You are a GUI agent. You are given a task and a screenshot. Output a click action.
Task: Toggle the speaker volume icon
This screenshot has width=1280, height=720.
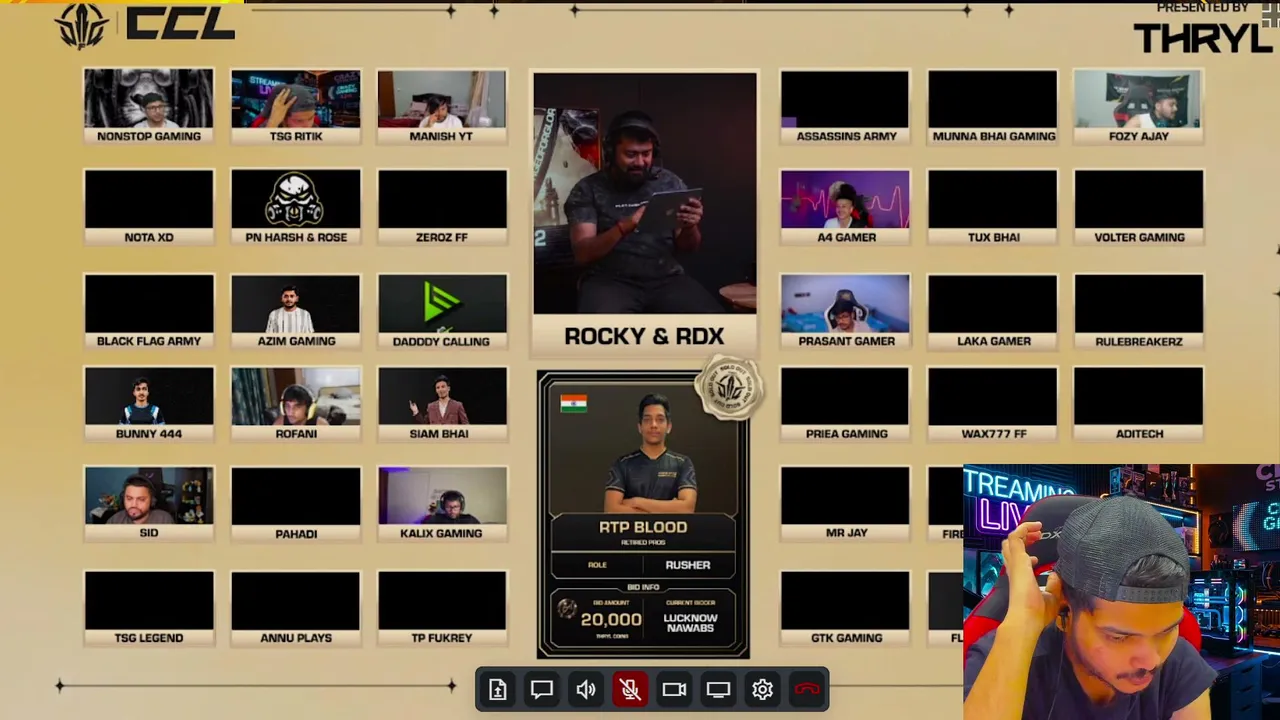tap(586, 689)
